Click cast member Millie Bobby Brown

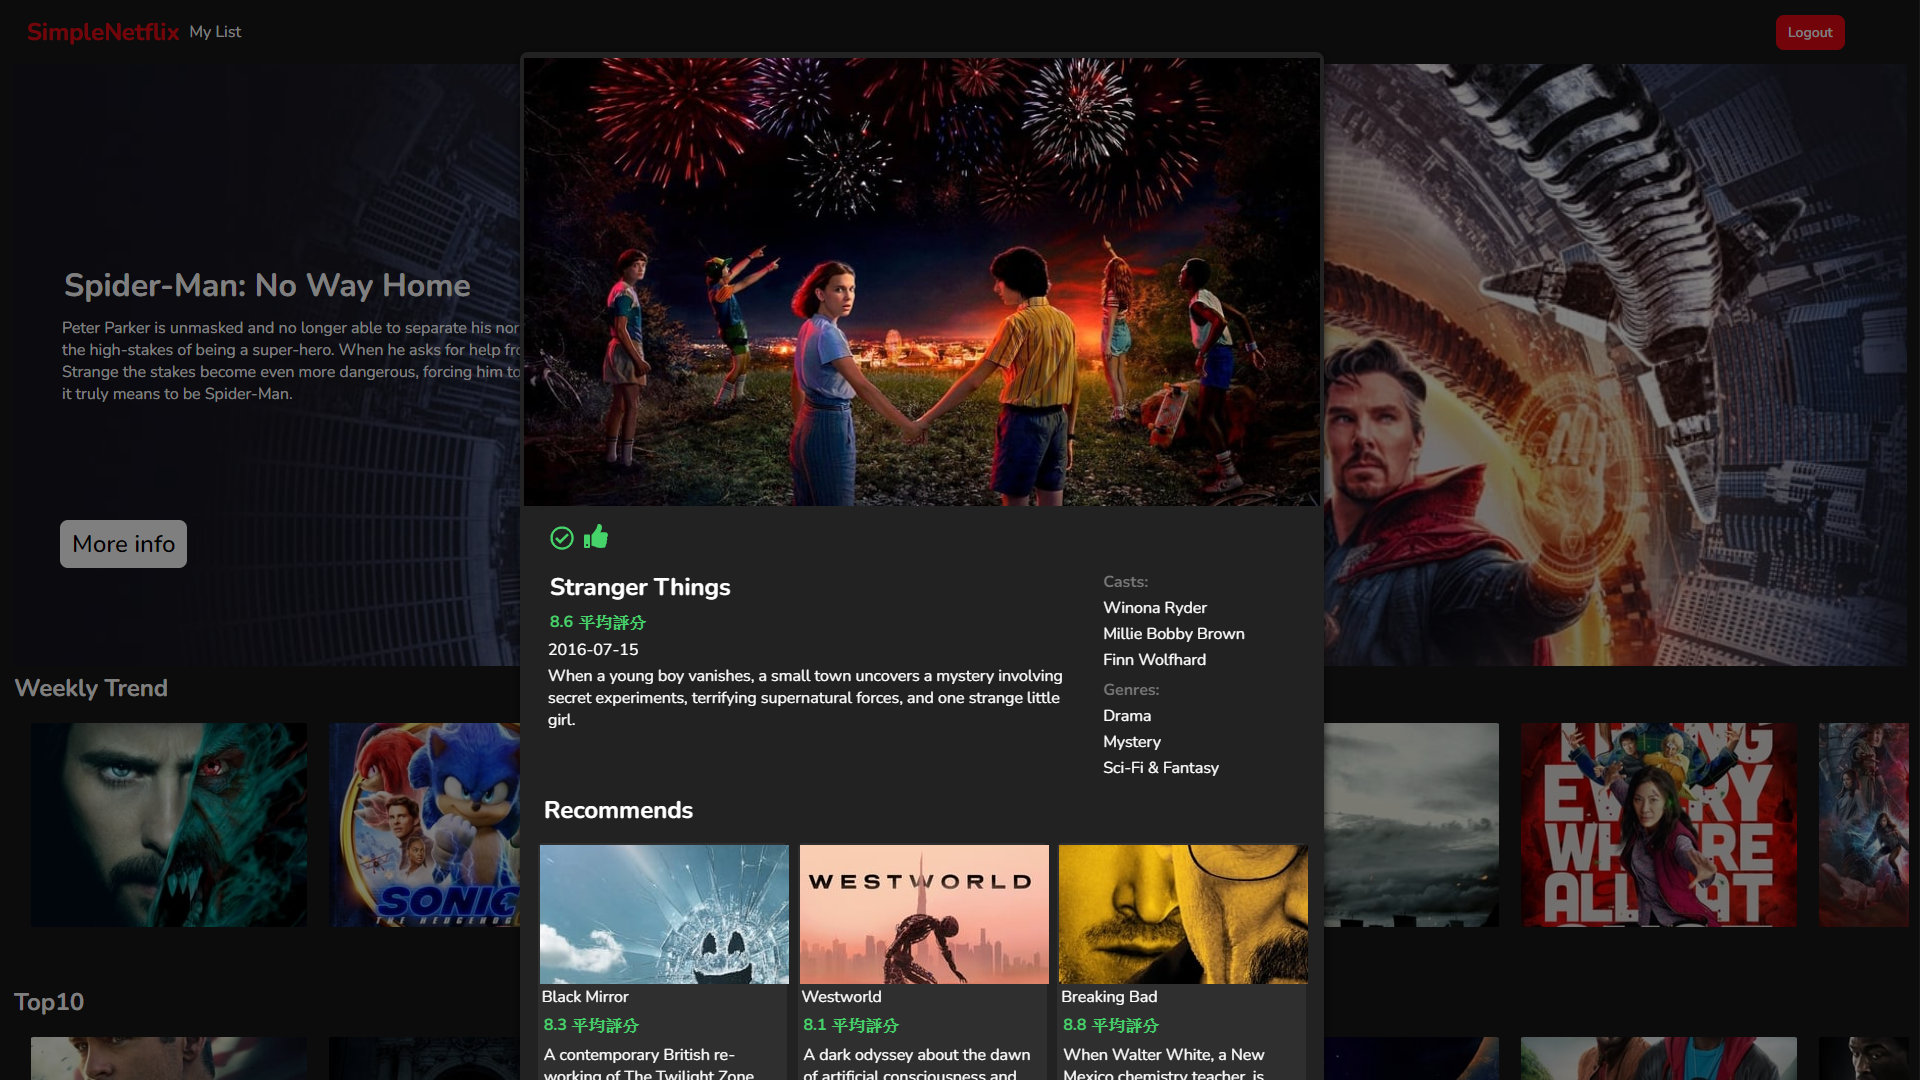coord(1173,634)
